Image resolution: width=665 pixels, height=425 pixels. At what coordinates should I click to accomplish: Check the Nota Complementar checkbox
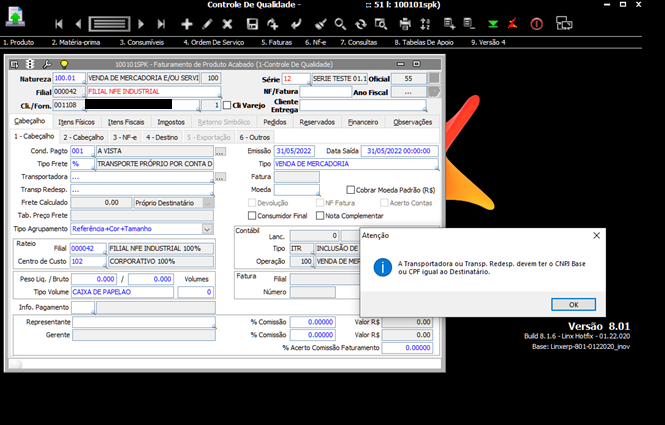click(x=319, y=215)
